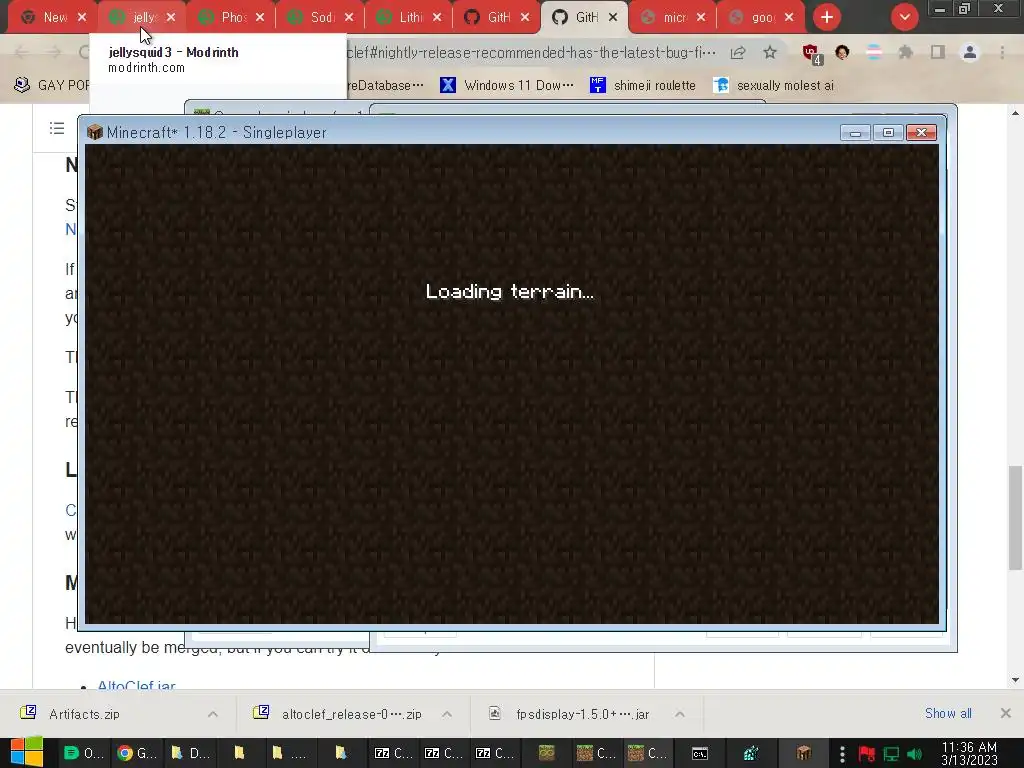This screenshot has width=1024, height=768.
Task: Click the network tray icon
Action: (891, 754)
